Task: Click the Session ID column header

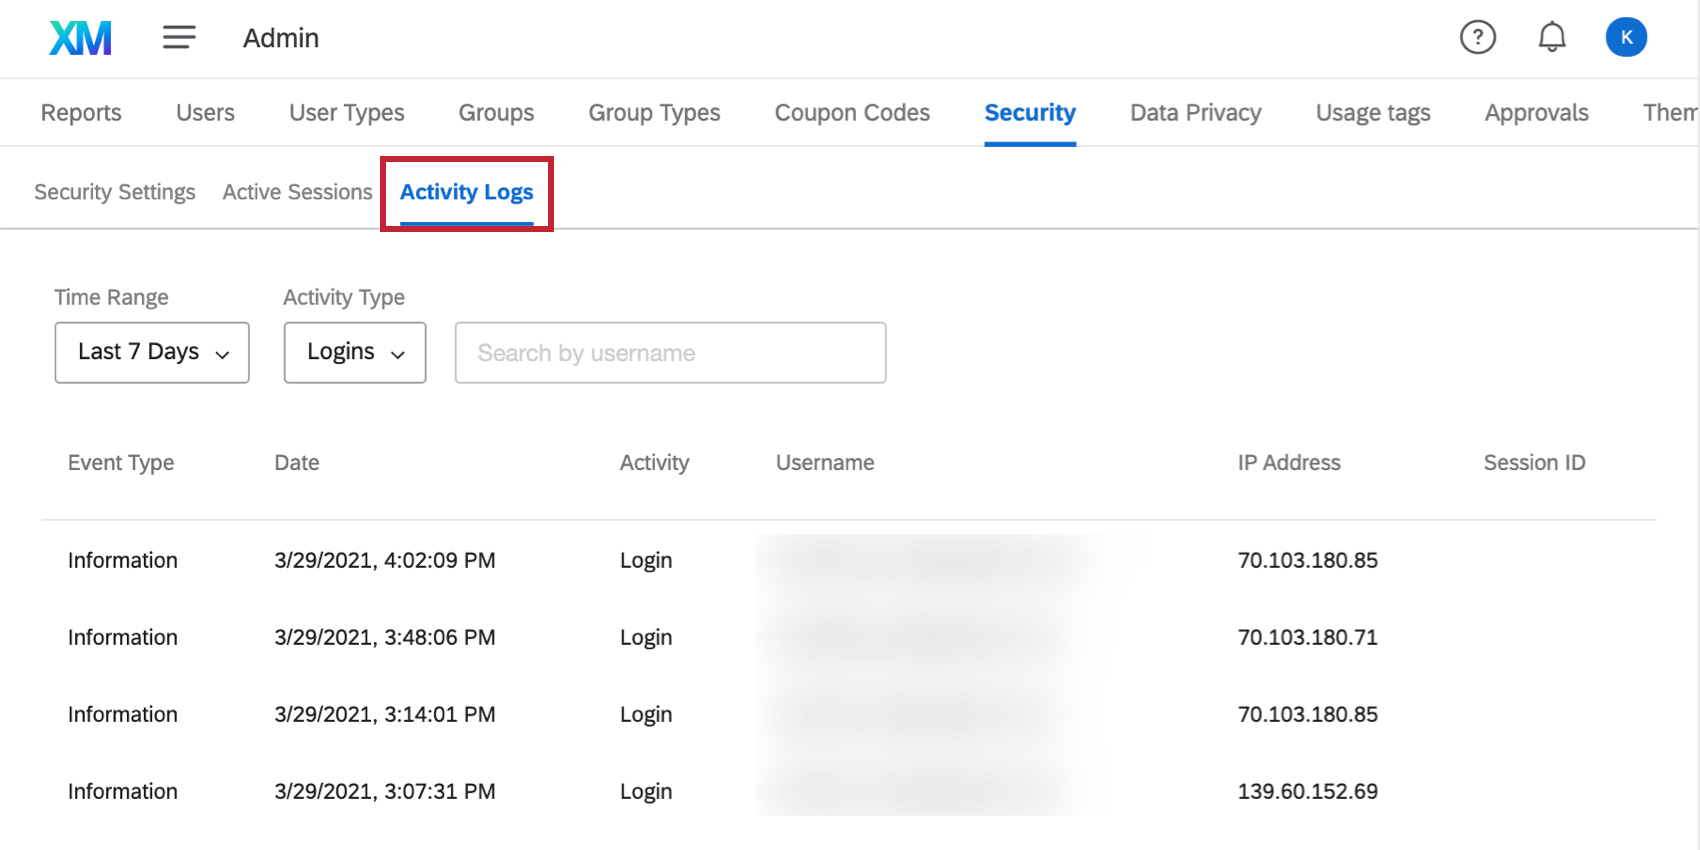Action: 1534,463
